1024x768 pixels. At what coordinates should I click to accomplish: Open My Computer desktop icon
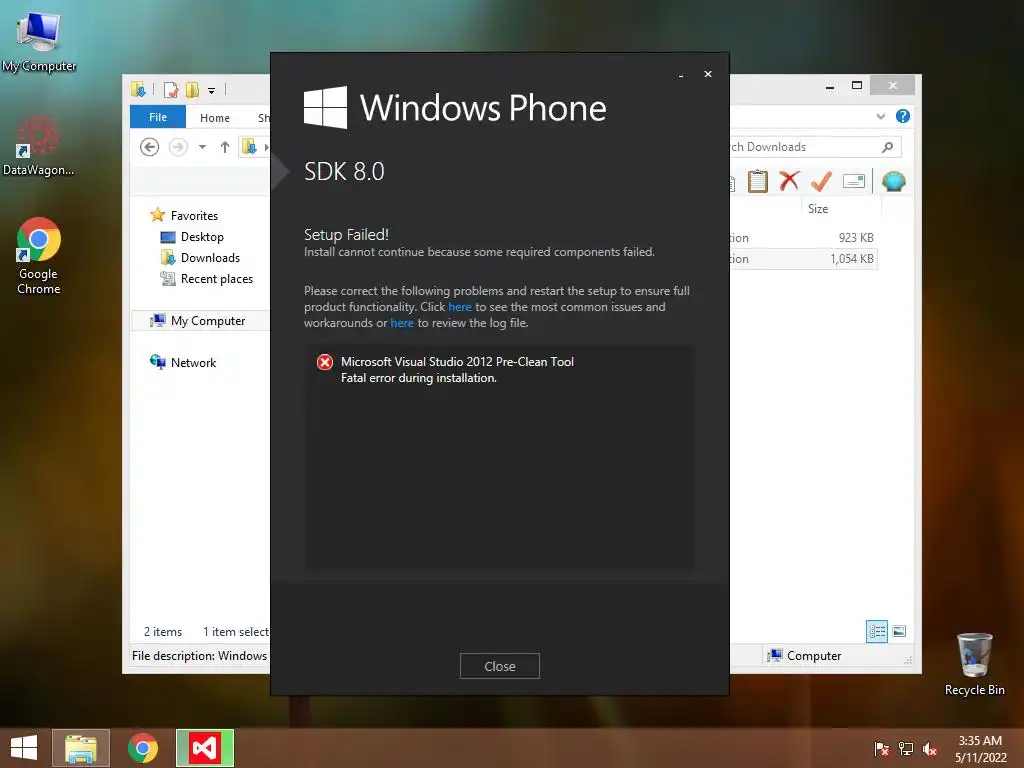click(x=39, y=41)
